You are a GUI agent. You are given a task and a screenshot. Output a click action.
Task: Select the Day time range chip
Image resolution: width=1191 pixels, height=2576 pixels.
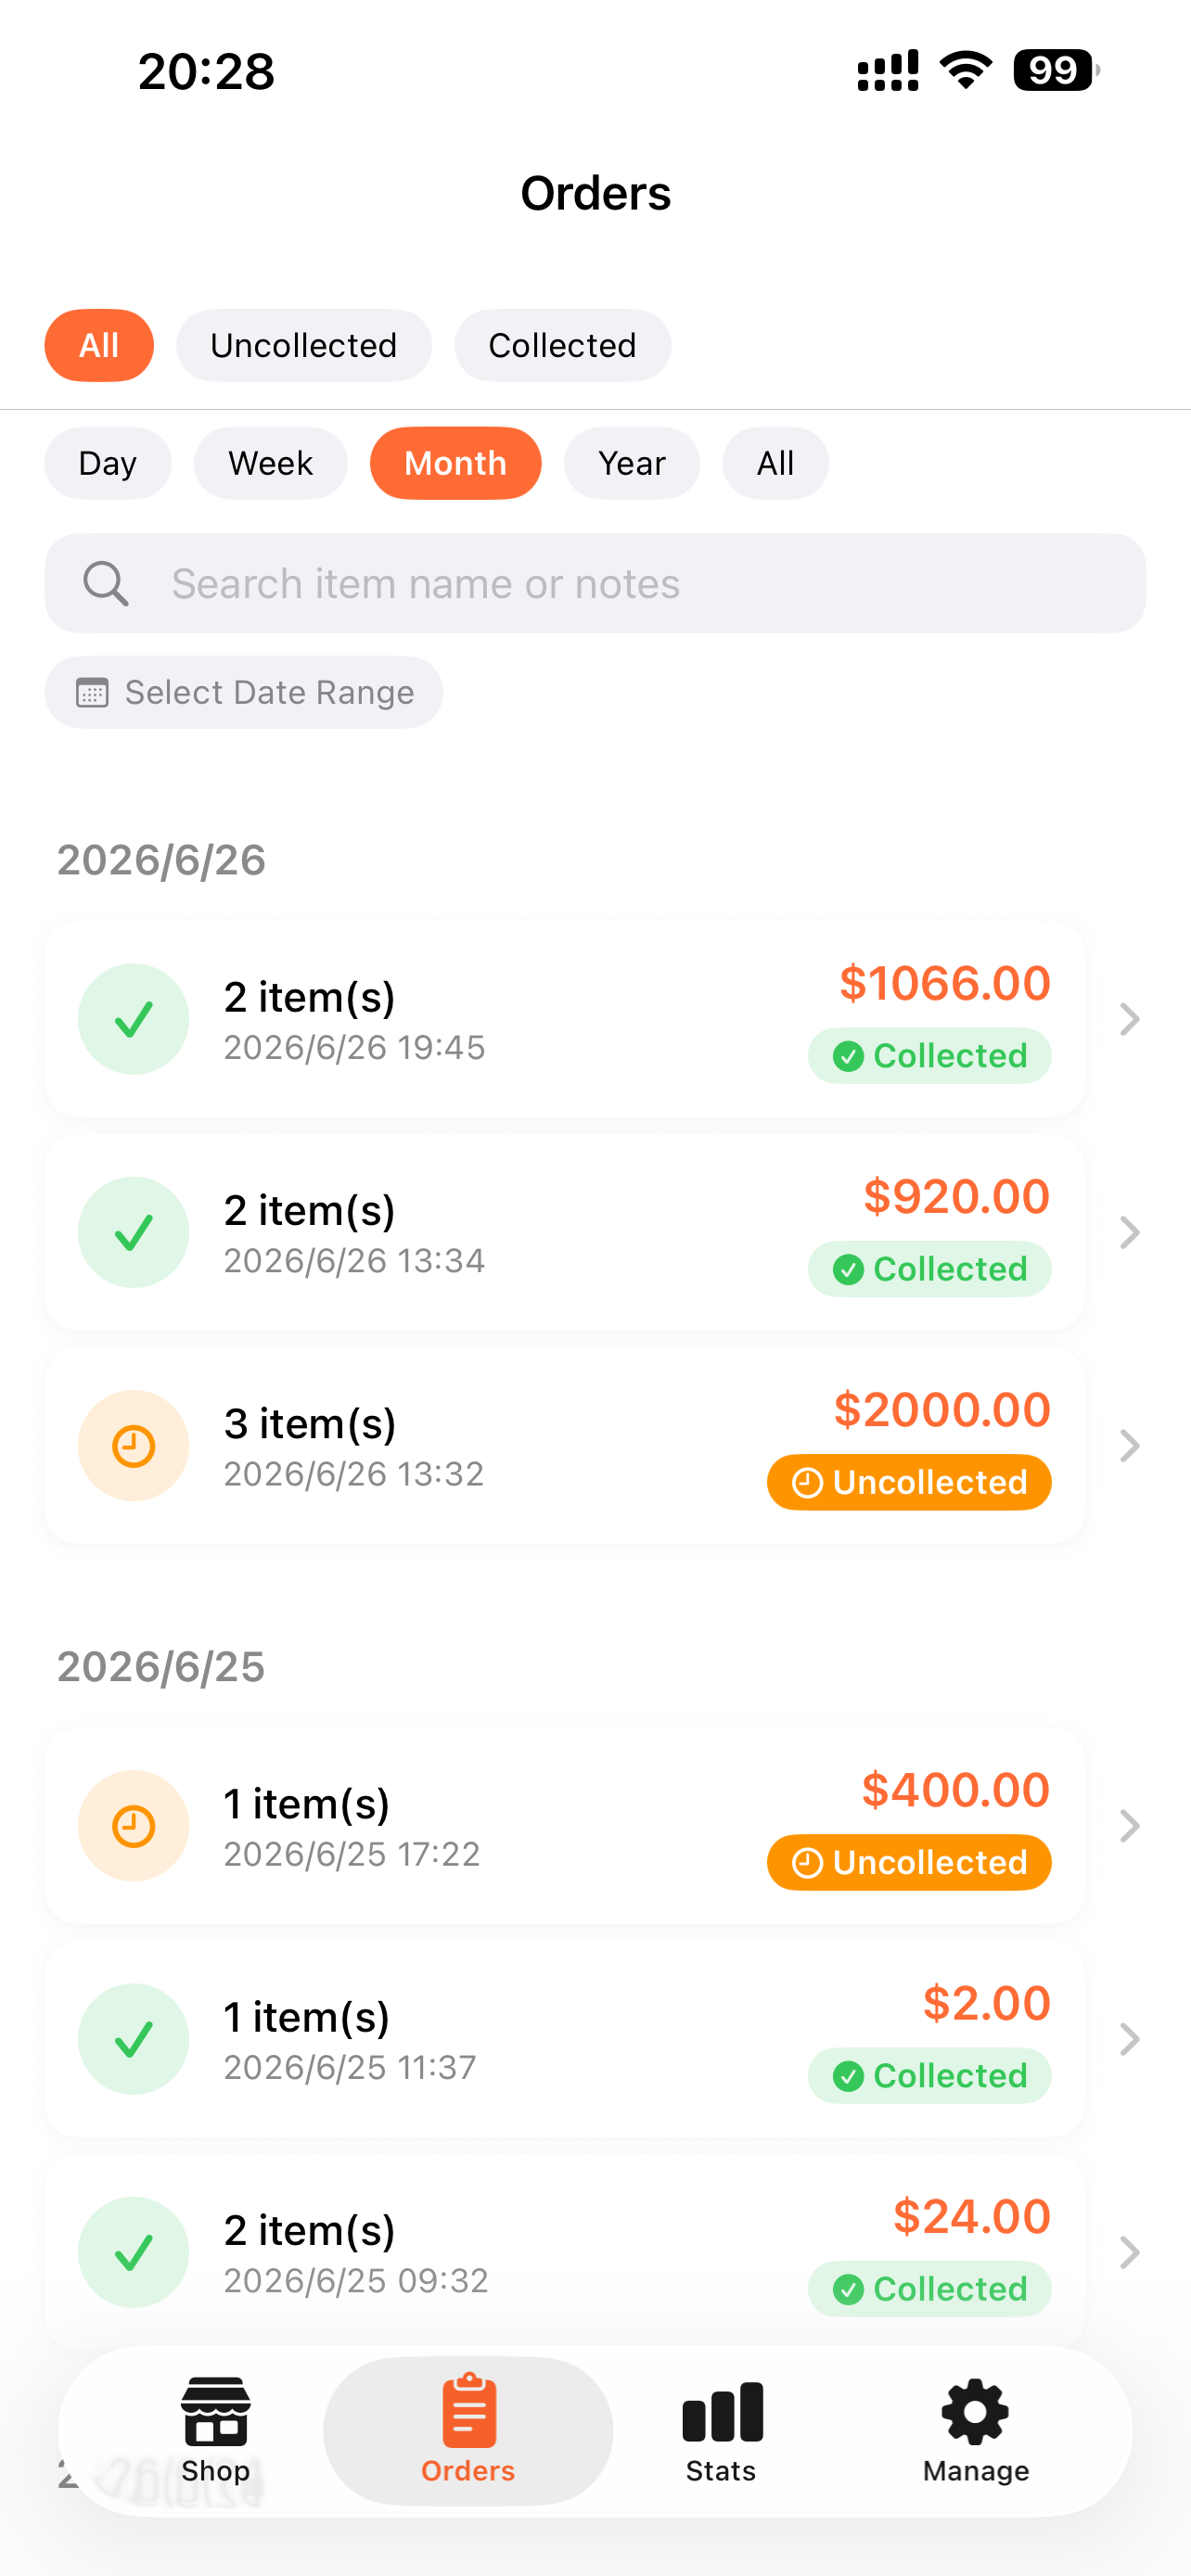pos(107,463)
